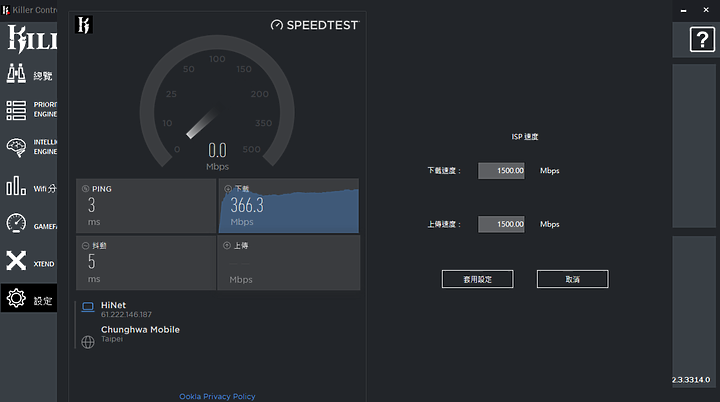Screen dimensions: 720x402
Task: Open the Intelligence Engine brain icon
Action: [x=16, y=147]
